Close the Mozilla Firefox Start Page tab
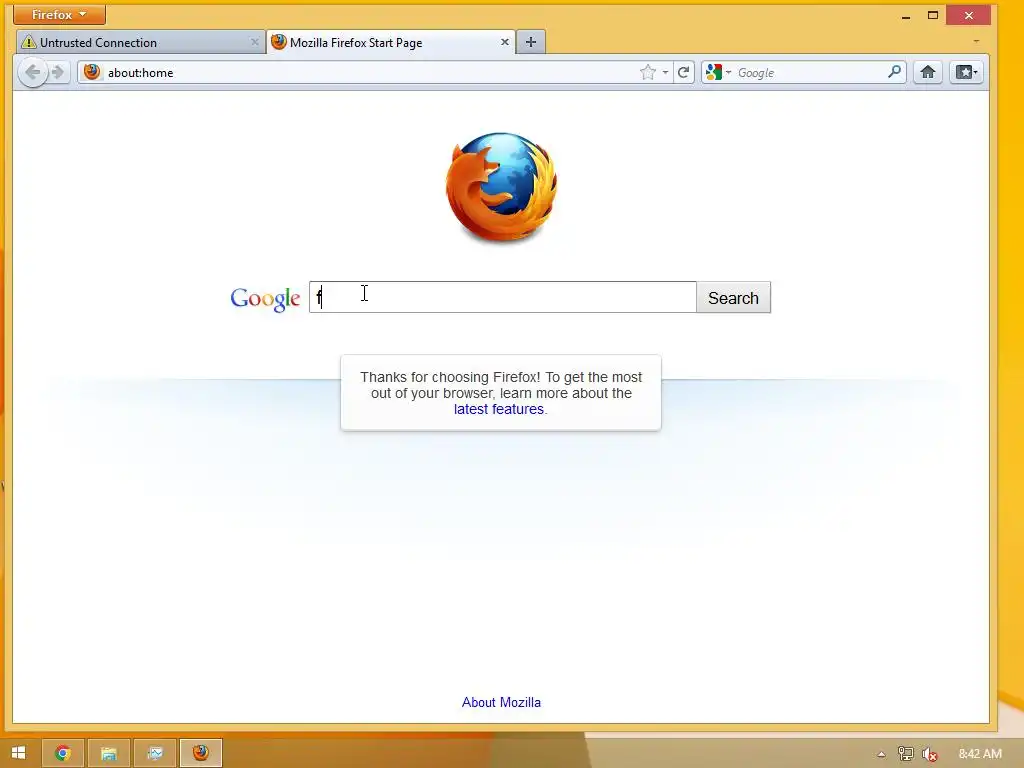This screenshot has width=1024, height=768. coord(505,42)
